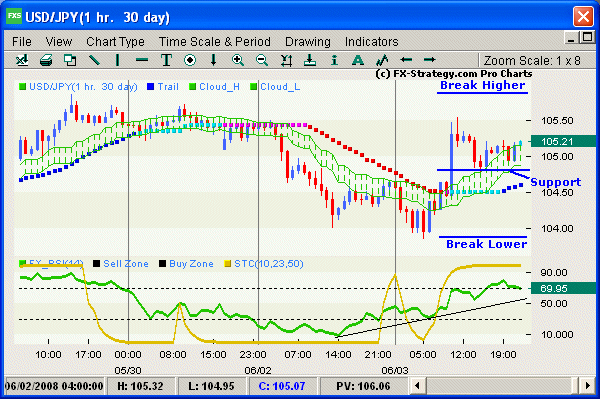Click the Cloud_L legend entry
600x399 pixels.
click(275, 87)
